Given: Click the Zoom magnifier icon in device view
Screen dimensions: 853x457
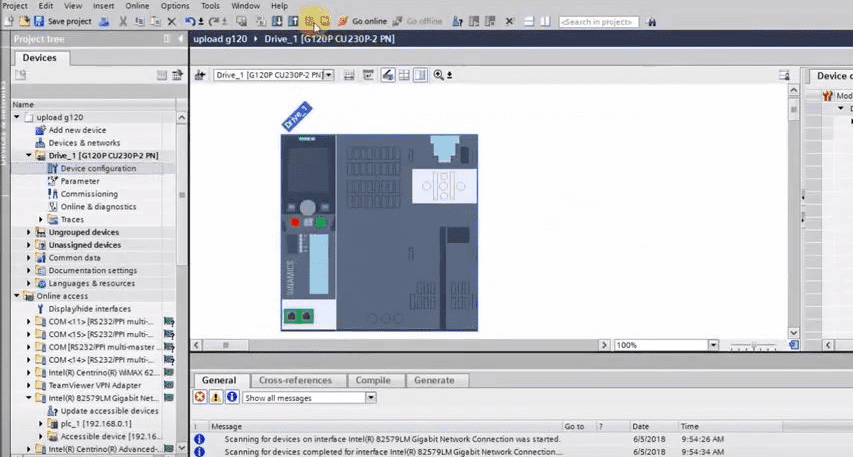Looking at the screenshot, I should [x=438, y=75].
